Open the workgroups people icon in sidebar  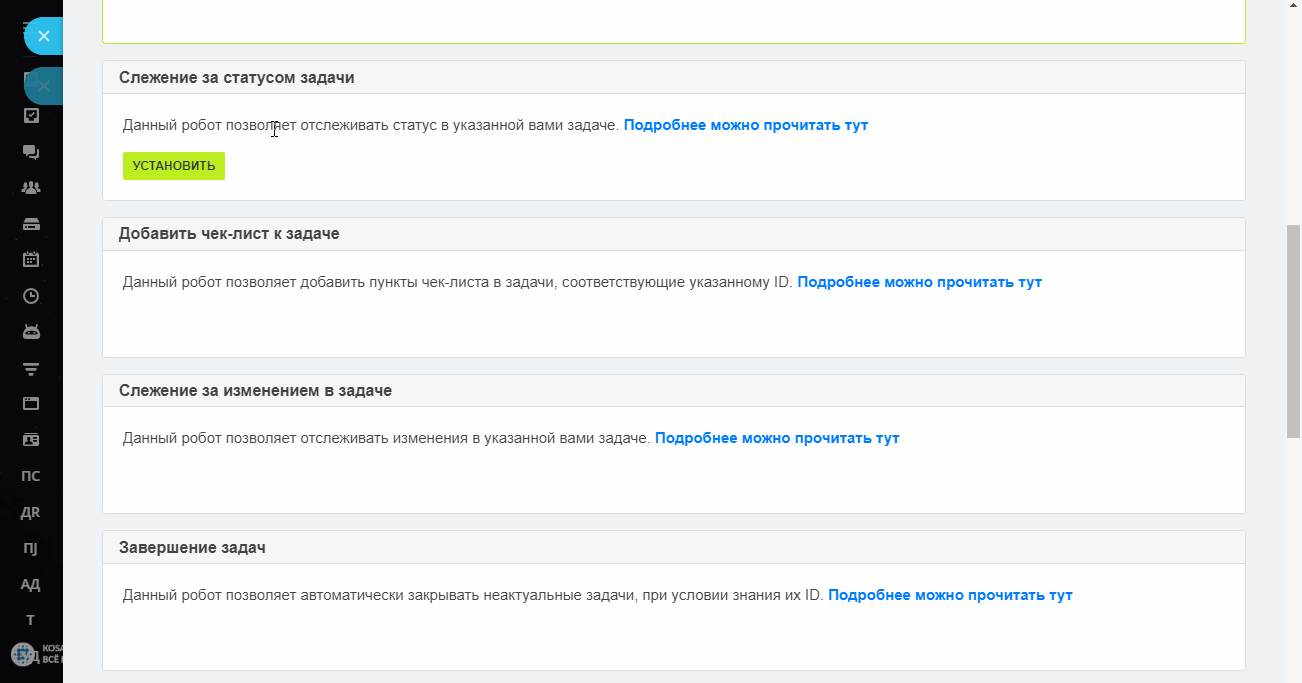click(31, 188)
